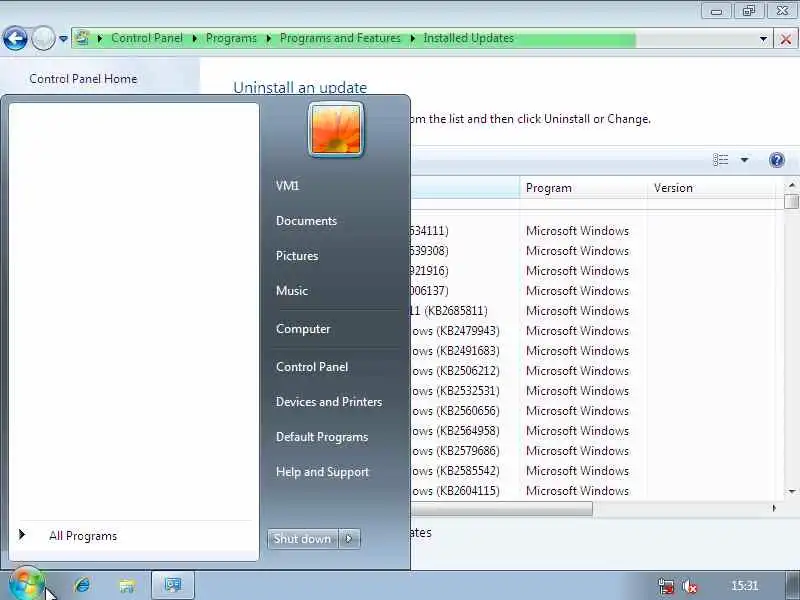Click the horizontal scrollbar thumb
The width and height of the screenshot is (800, 600).
click(502, 508)
